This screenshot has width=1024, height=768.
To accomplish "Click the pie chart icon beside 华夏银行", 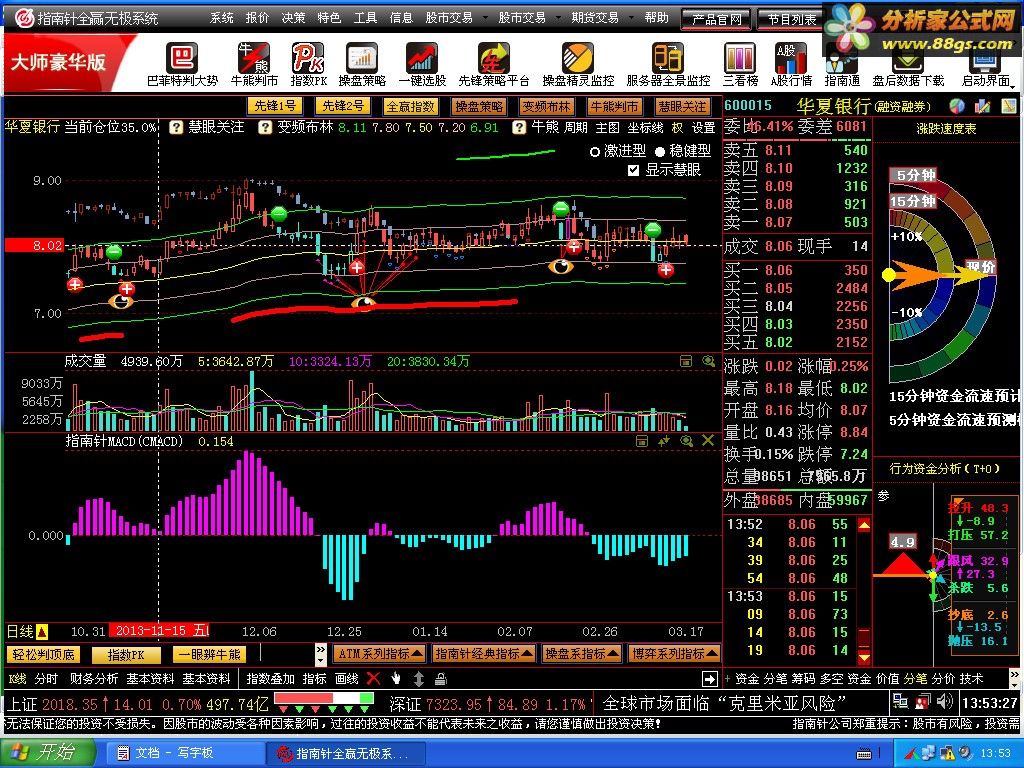I will [x=957, y=106].
